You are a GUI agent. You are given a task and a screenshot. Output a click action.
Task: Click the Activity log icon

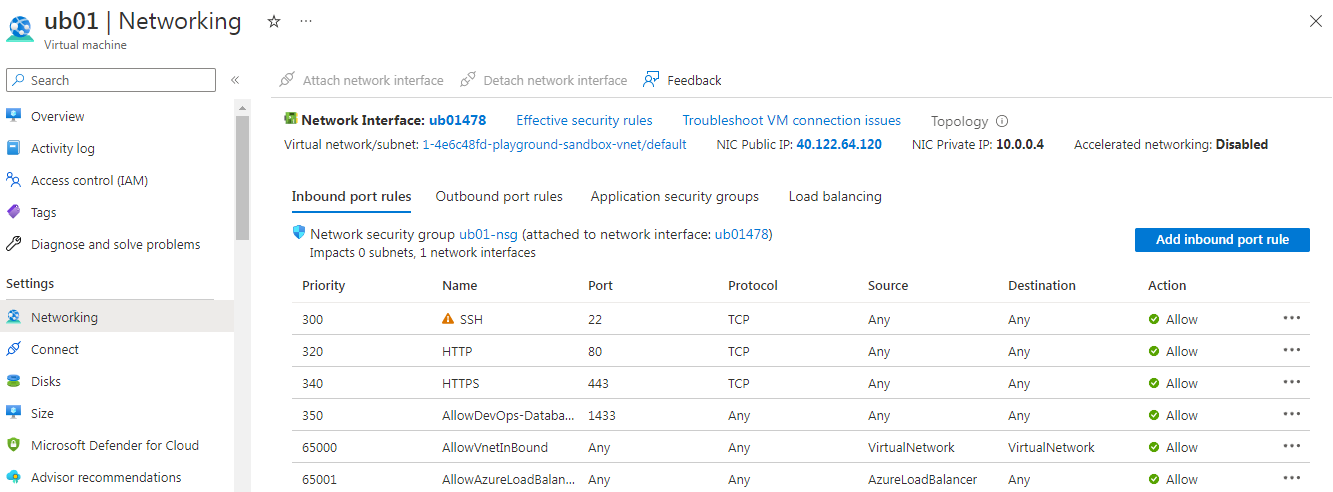point(14,148)
